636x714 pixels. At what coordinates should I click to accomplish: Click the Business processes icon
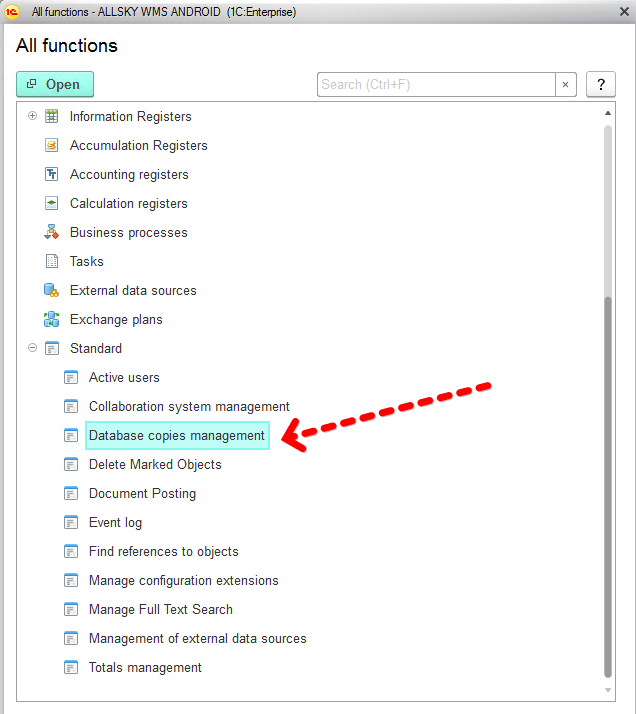51,232
